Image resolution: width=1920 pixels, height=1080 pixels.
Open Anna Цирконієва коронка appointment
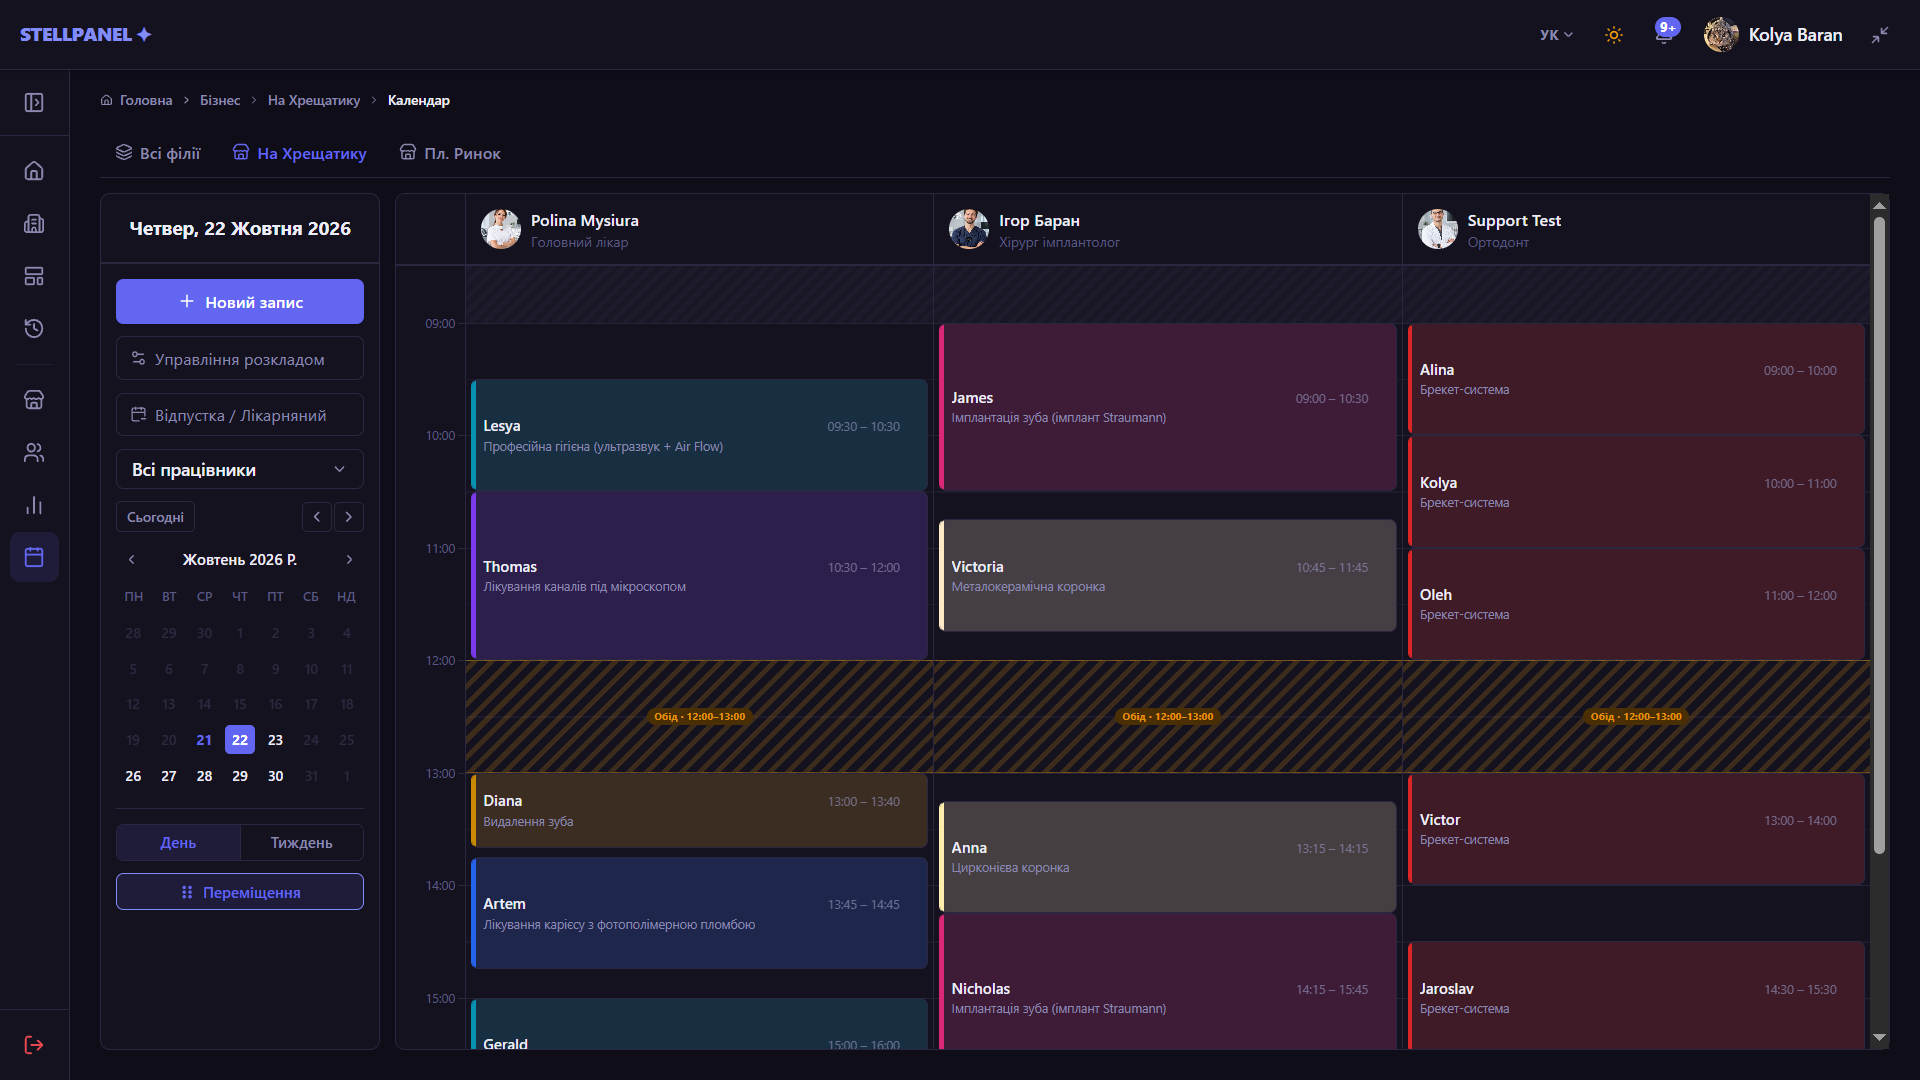click(1167, 857)
